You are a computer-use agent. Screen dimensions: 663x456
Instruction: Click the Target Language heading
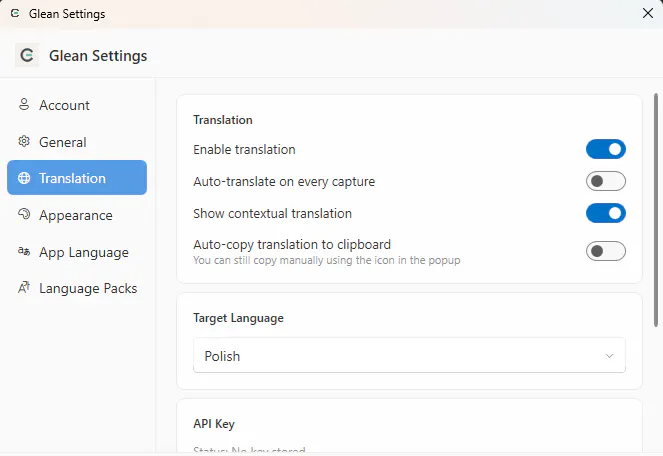238,318
